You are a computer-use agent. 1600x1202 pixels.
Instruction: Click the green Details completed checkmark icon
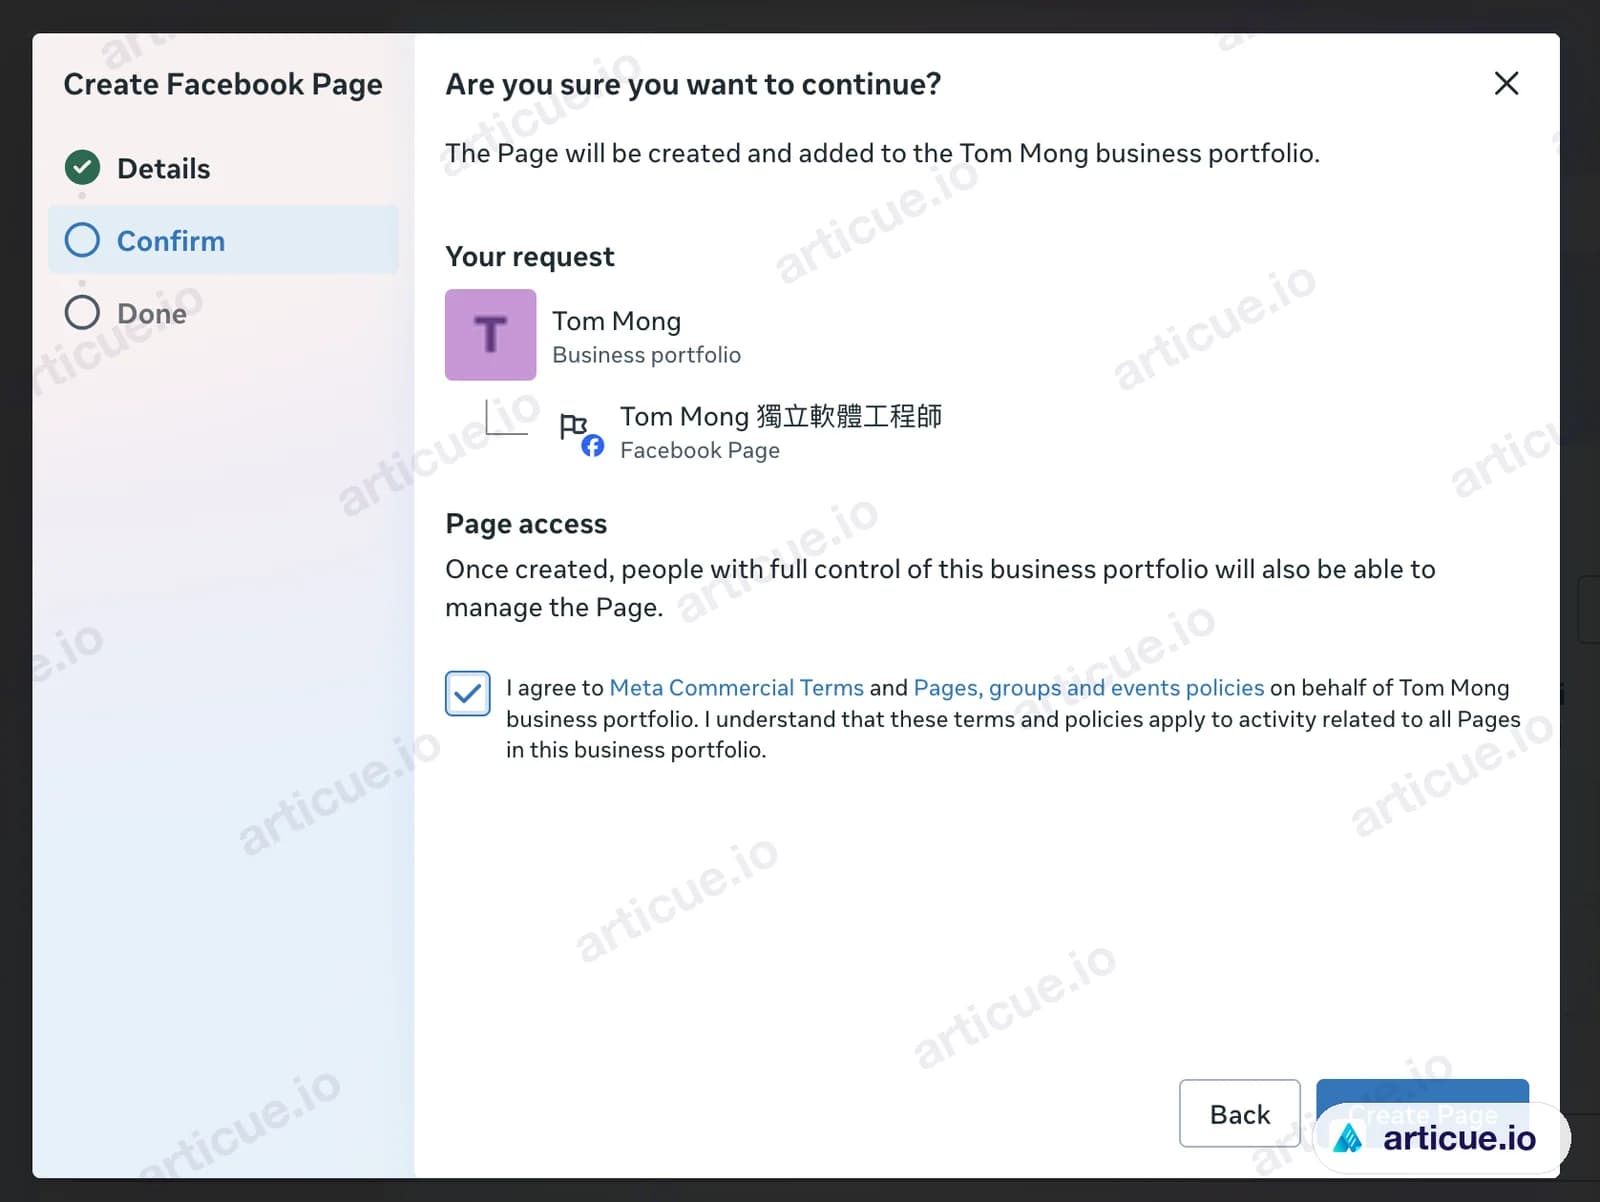click(82, 167)
